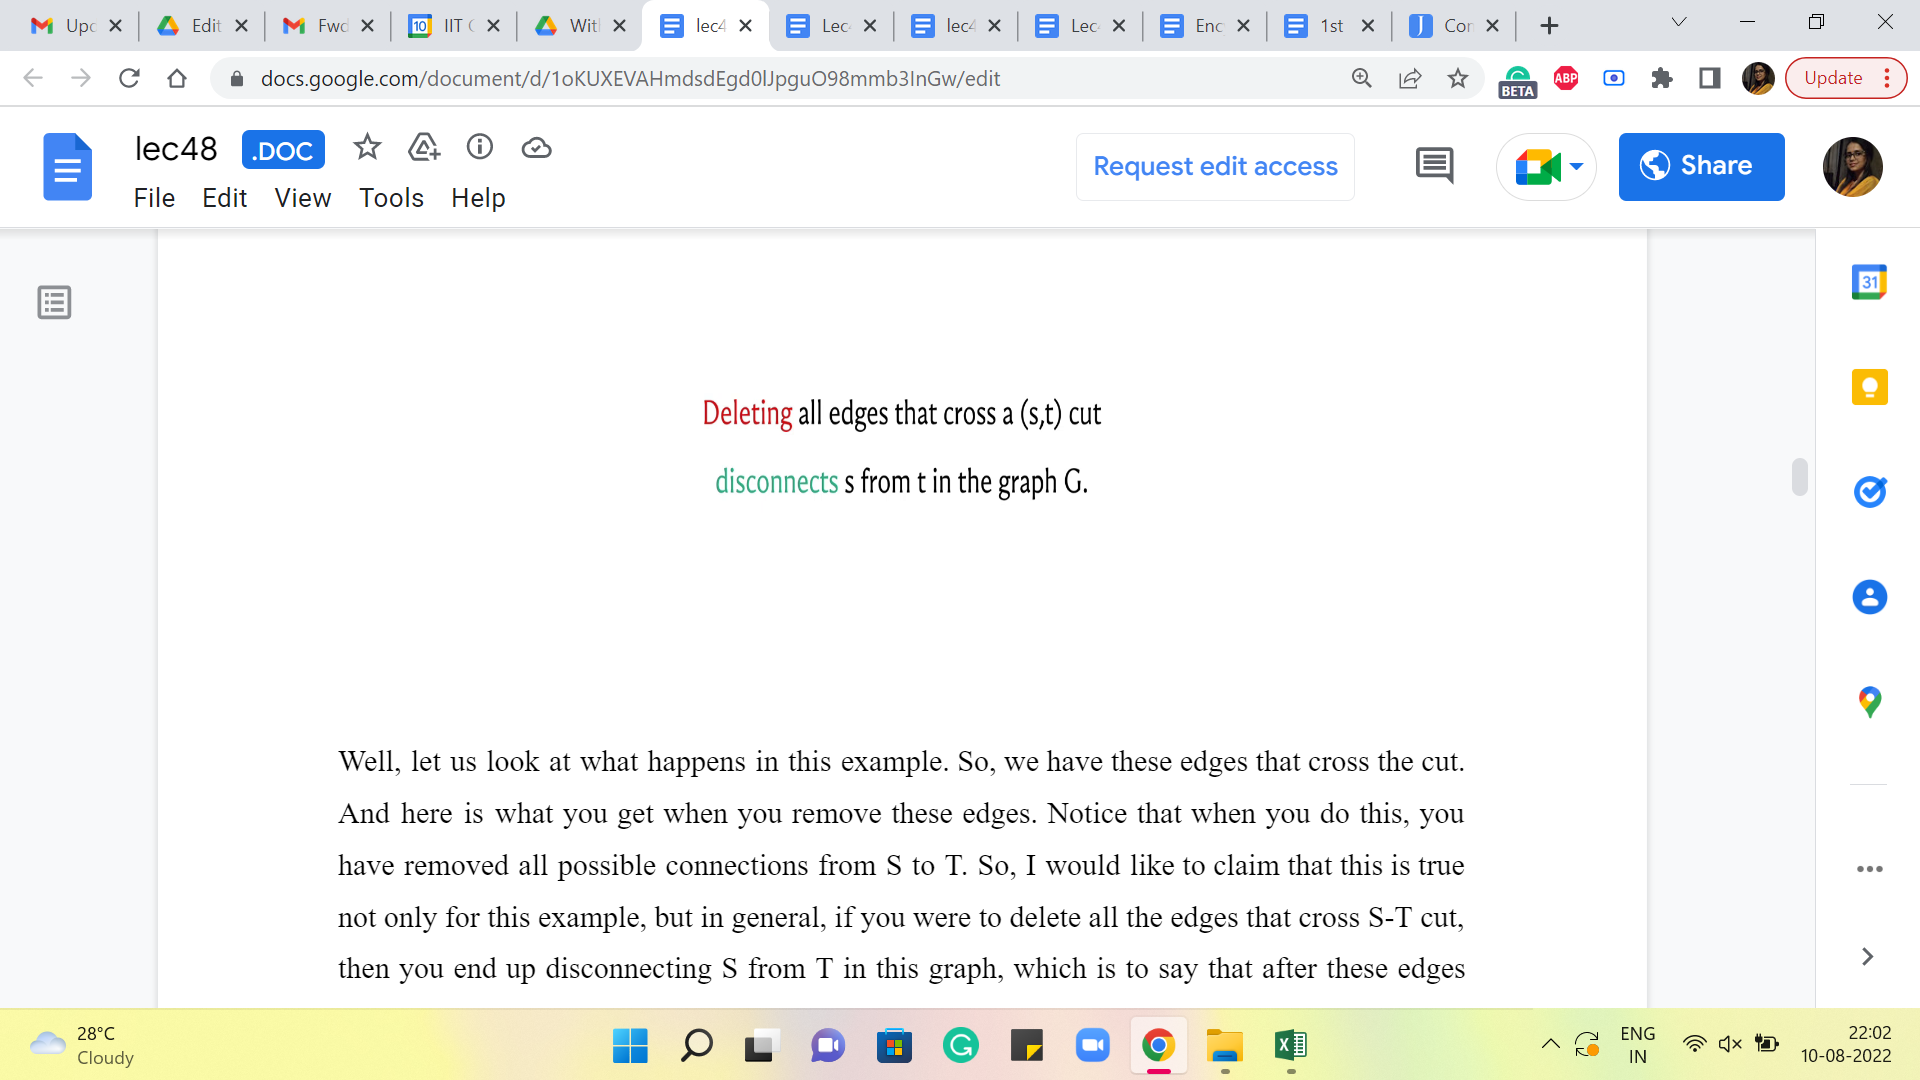
Task: Open the document details info icon
Action: pyautogui.click(x=480, y=148)
